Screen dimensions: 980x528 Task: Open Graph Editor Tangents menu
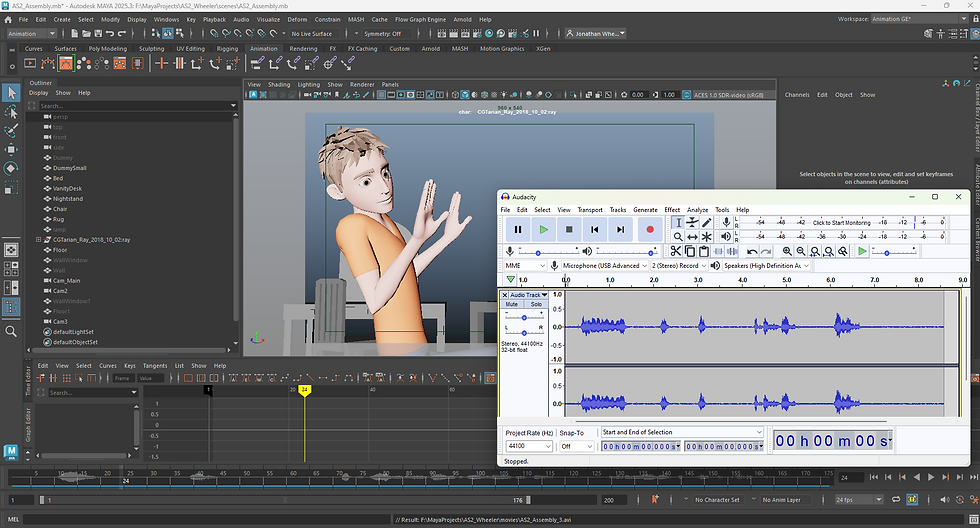pos(155,366)
